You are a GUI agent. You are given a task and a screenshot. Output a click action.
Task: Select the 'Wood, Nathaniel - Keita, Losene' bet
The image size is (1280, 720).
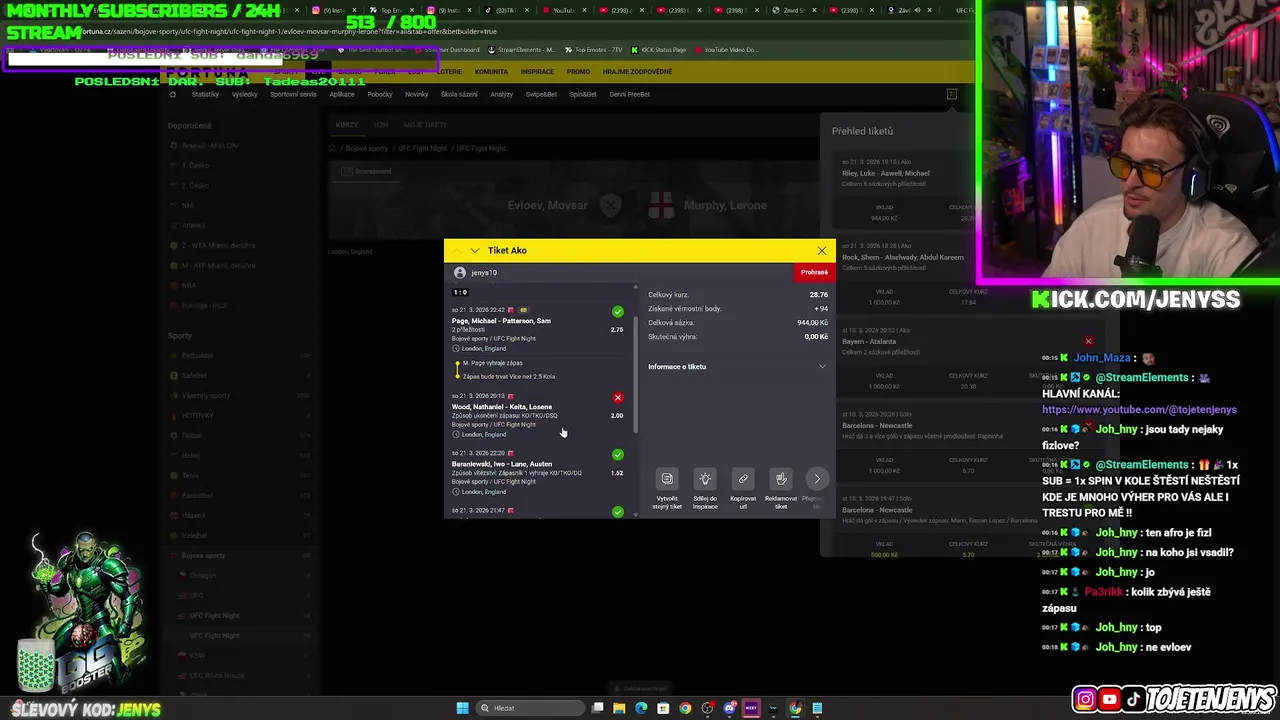click(x=502, y=407)
